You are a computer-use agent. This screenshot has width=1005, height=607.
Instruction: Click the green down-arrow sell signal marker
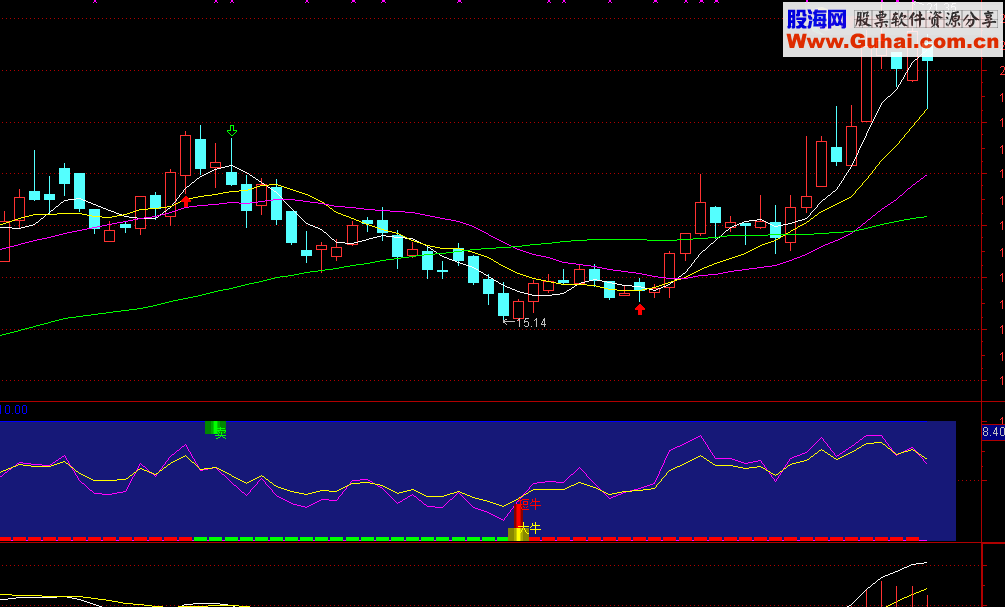point(232,131)
